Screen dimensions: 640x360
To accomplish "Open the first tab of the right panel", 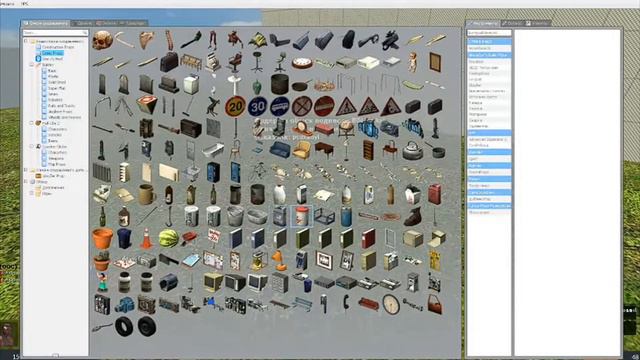I will click(x=483, y=23).
